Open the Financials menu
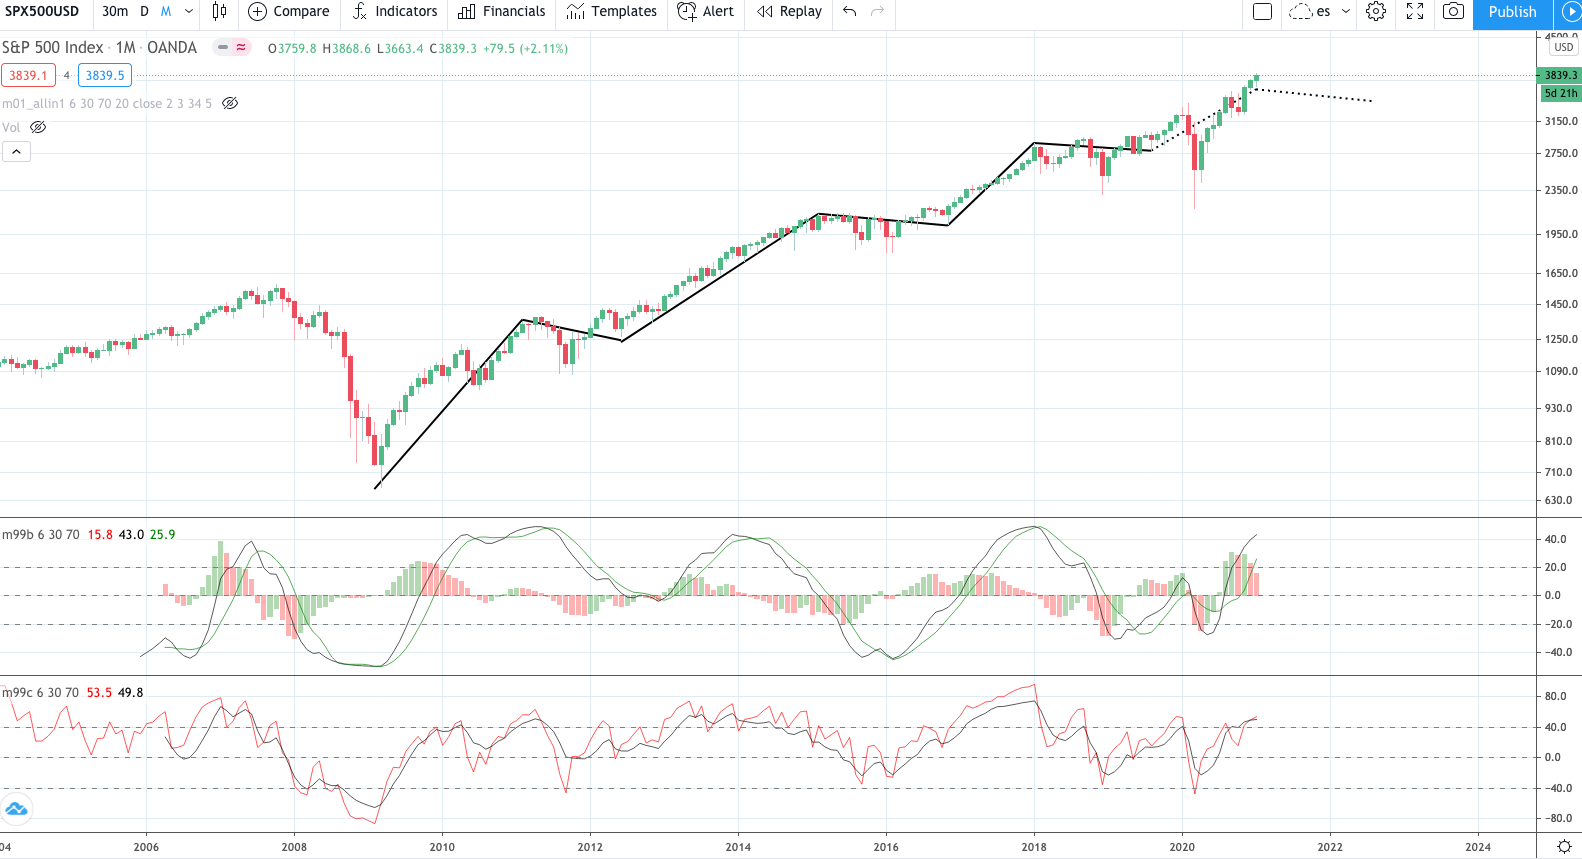Viewport: 1582px width, 859px height. [502, 12]
